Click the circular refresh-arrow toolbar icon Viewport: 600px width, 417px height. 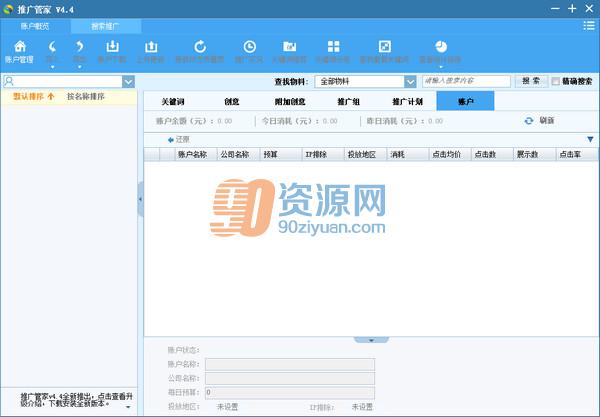point(200,47)
